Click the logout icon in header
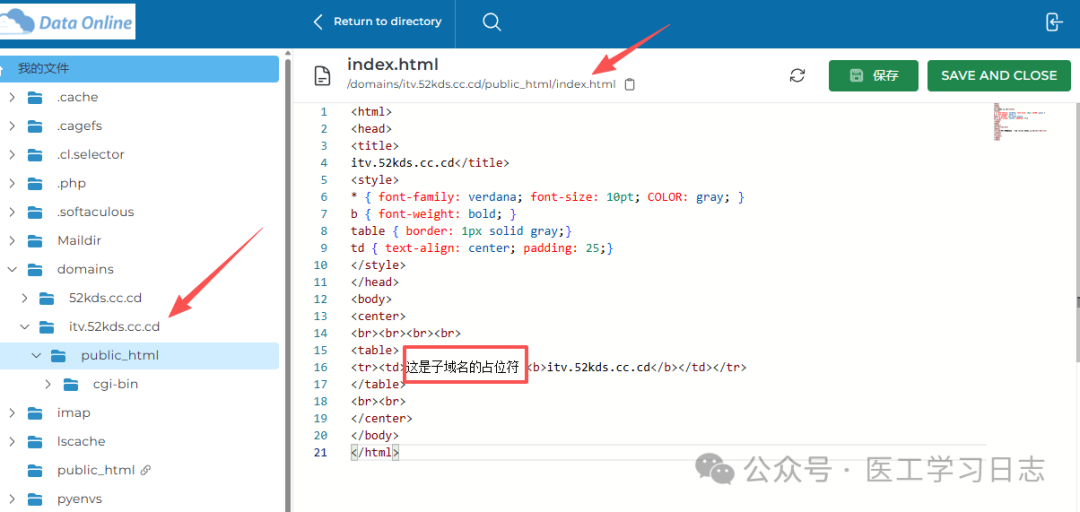Viewport: 1080px width, 512px height. click(x=1054, y=22)
